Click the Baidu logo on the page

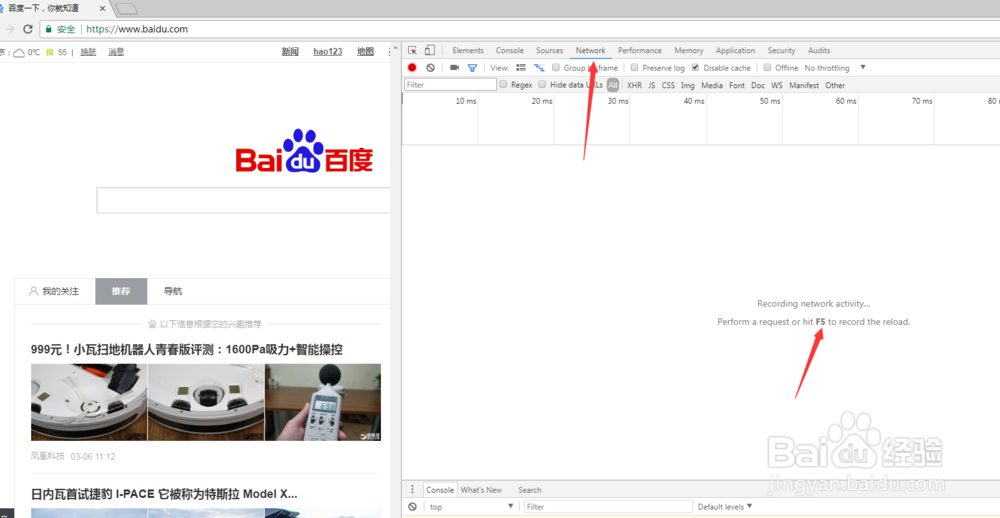(304, 151)
